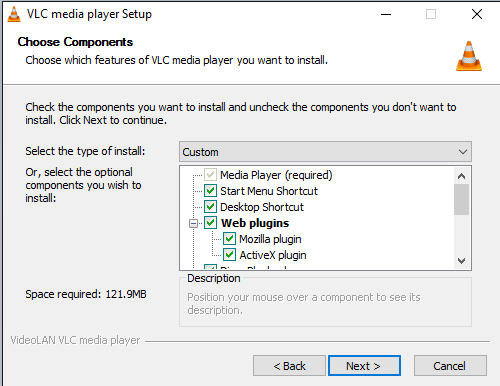Select the Desktop Shortcut label

(262, 207)
